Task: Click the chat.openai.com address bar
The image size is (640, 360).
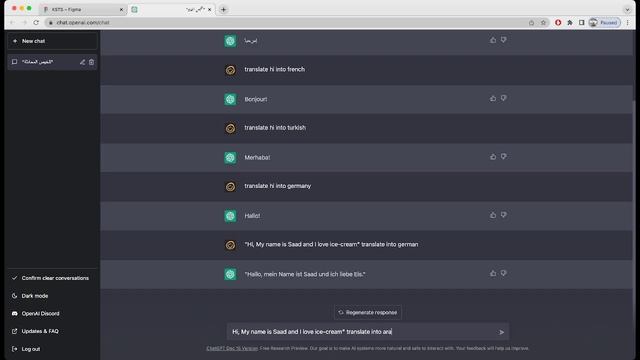Action: tap(286, 22)
